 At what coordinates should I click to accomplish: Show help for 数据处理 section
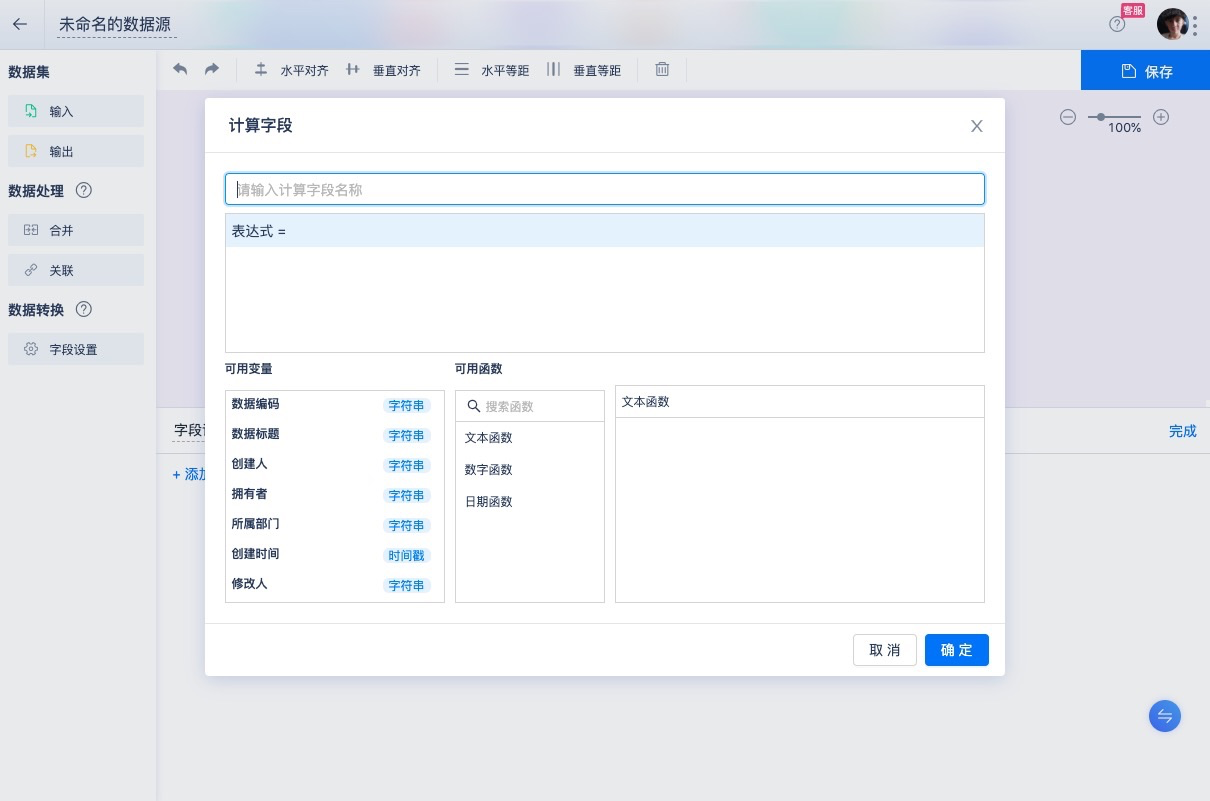(84, 190)
